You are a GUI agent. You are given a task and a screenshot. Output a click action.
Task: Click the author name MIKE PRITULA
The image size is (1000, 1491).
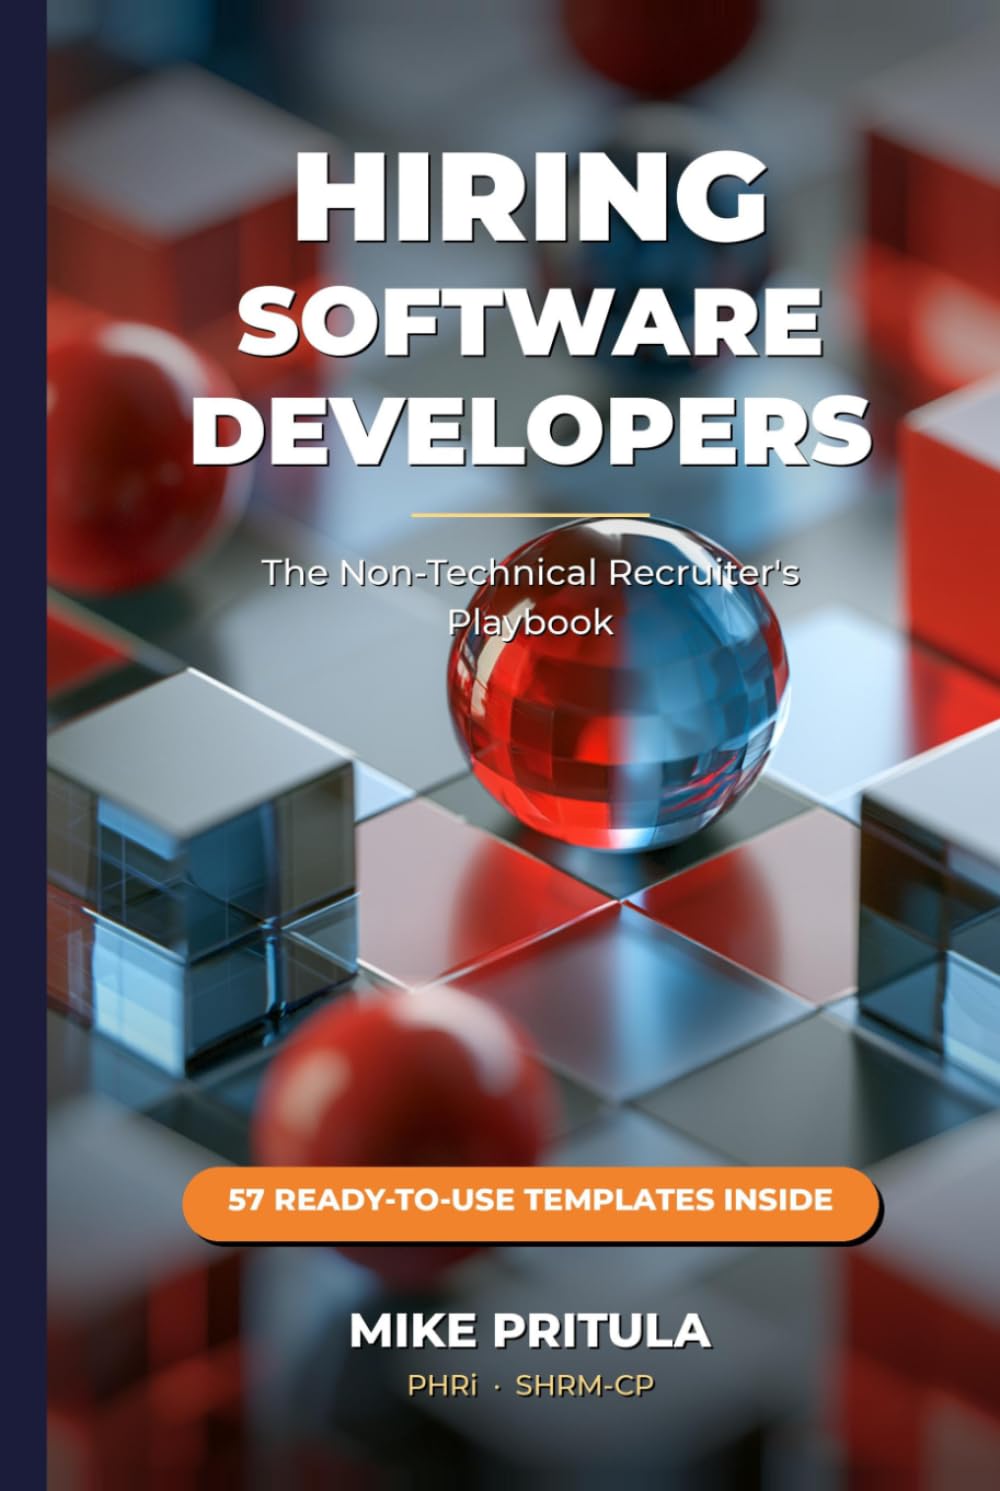coord(530,1331)
